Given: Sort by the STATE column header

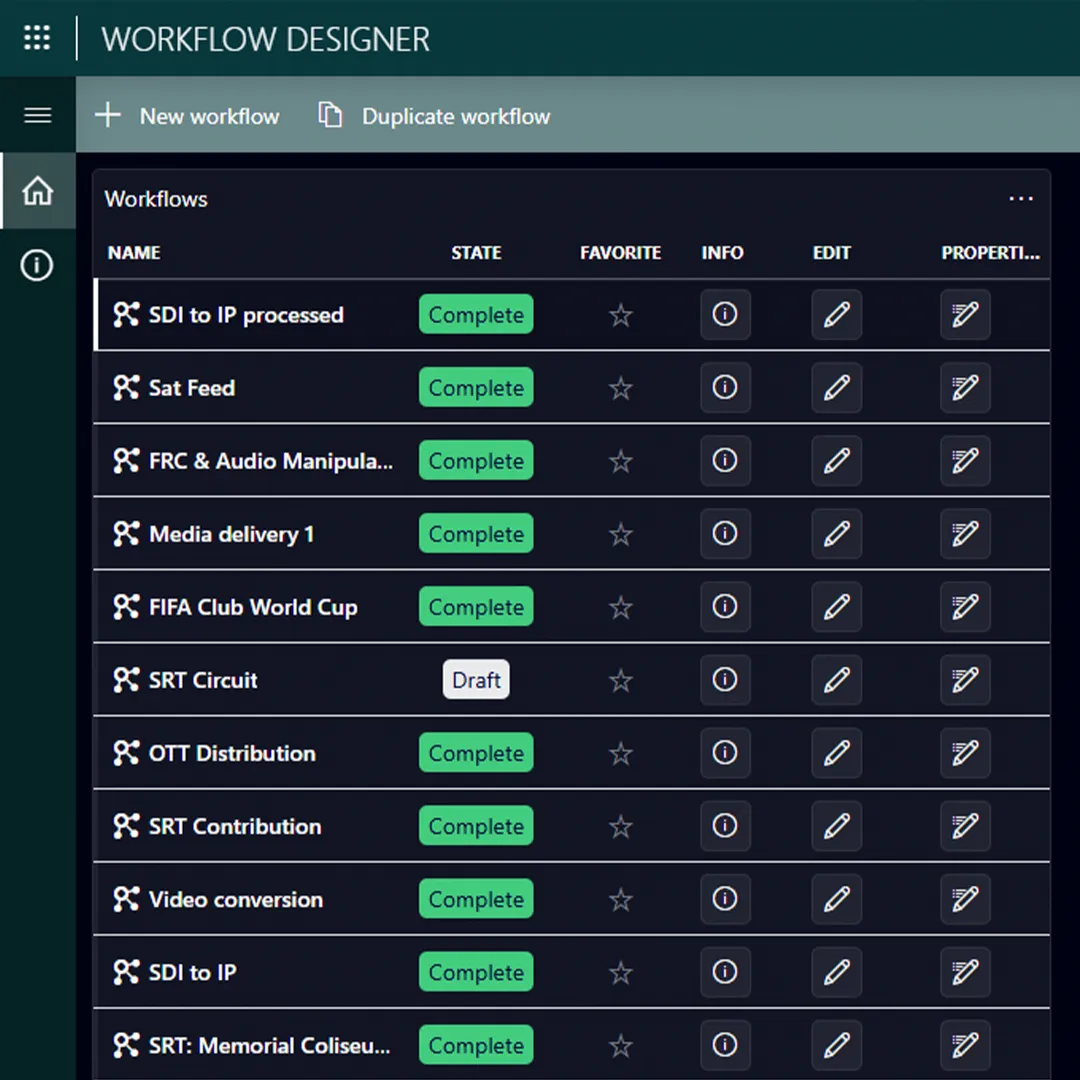Looking at the screenshot, I should (476, 253).
